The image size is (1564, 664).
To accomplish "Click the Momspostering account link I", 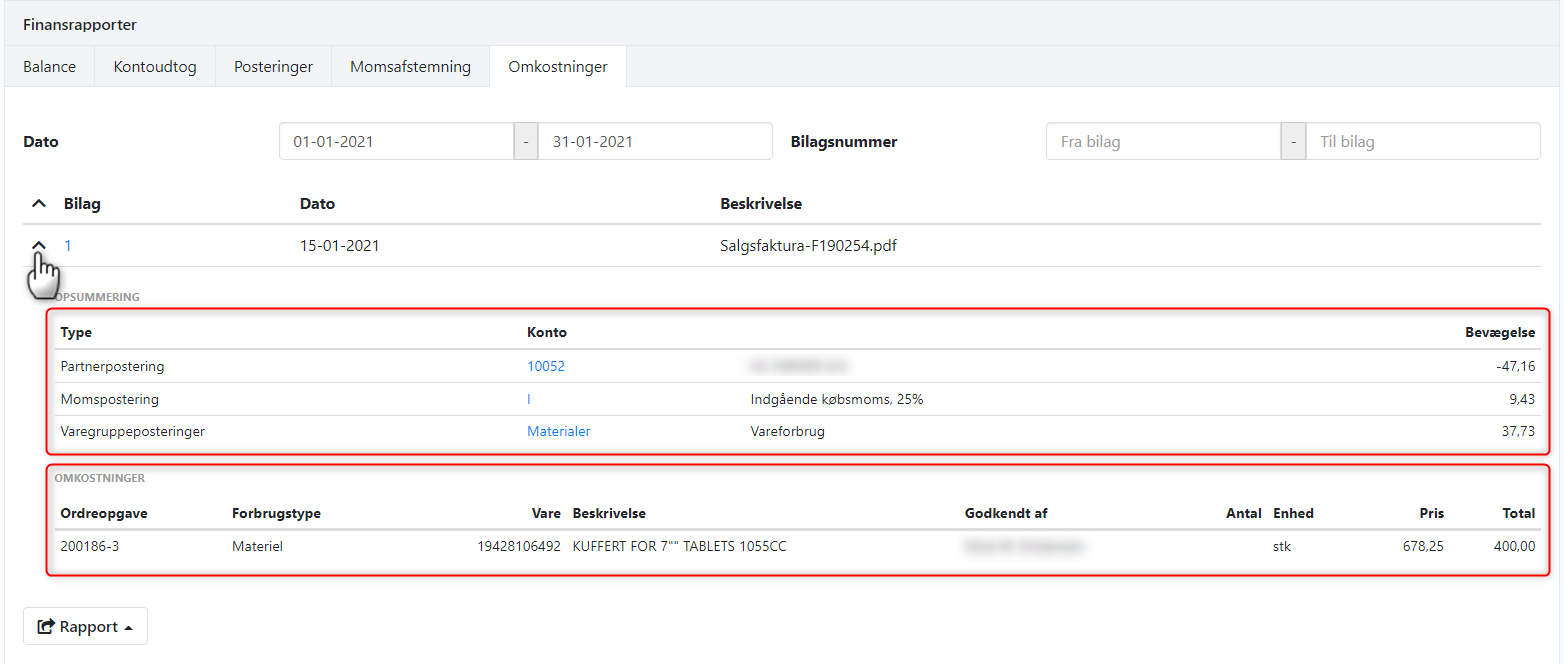I will [529, 400].
